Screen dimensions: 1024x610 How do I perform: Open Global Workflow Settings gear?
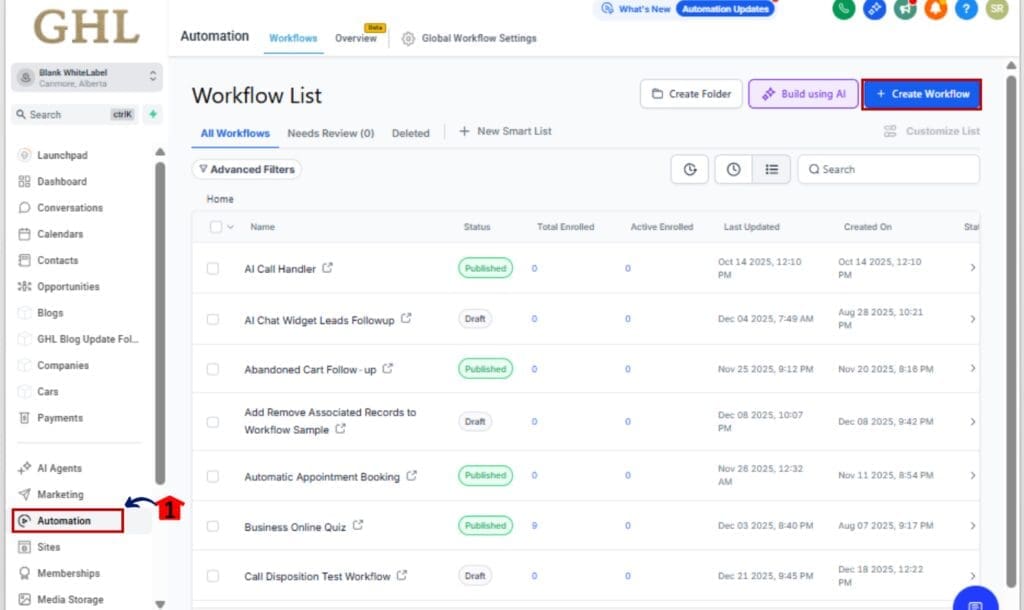pyautogui.click(x=408, y=39)
